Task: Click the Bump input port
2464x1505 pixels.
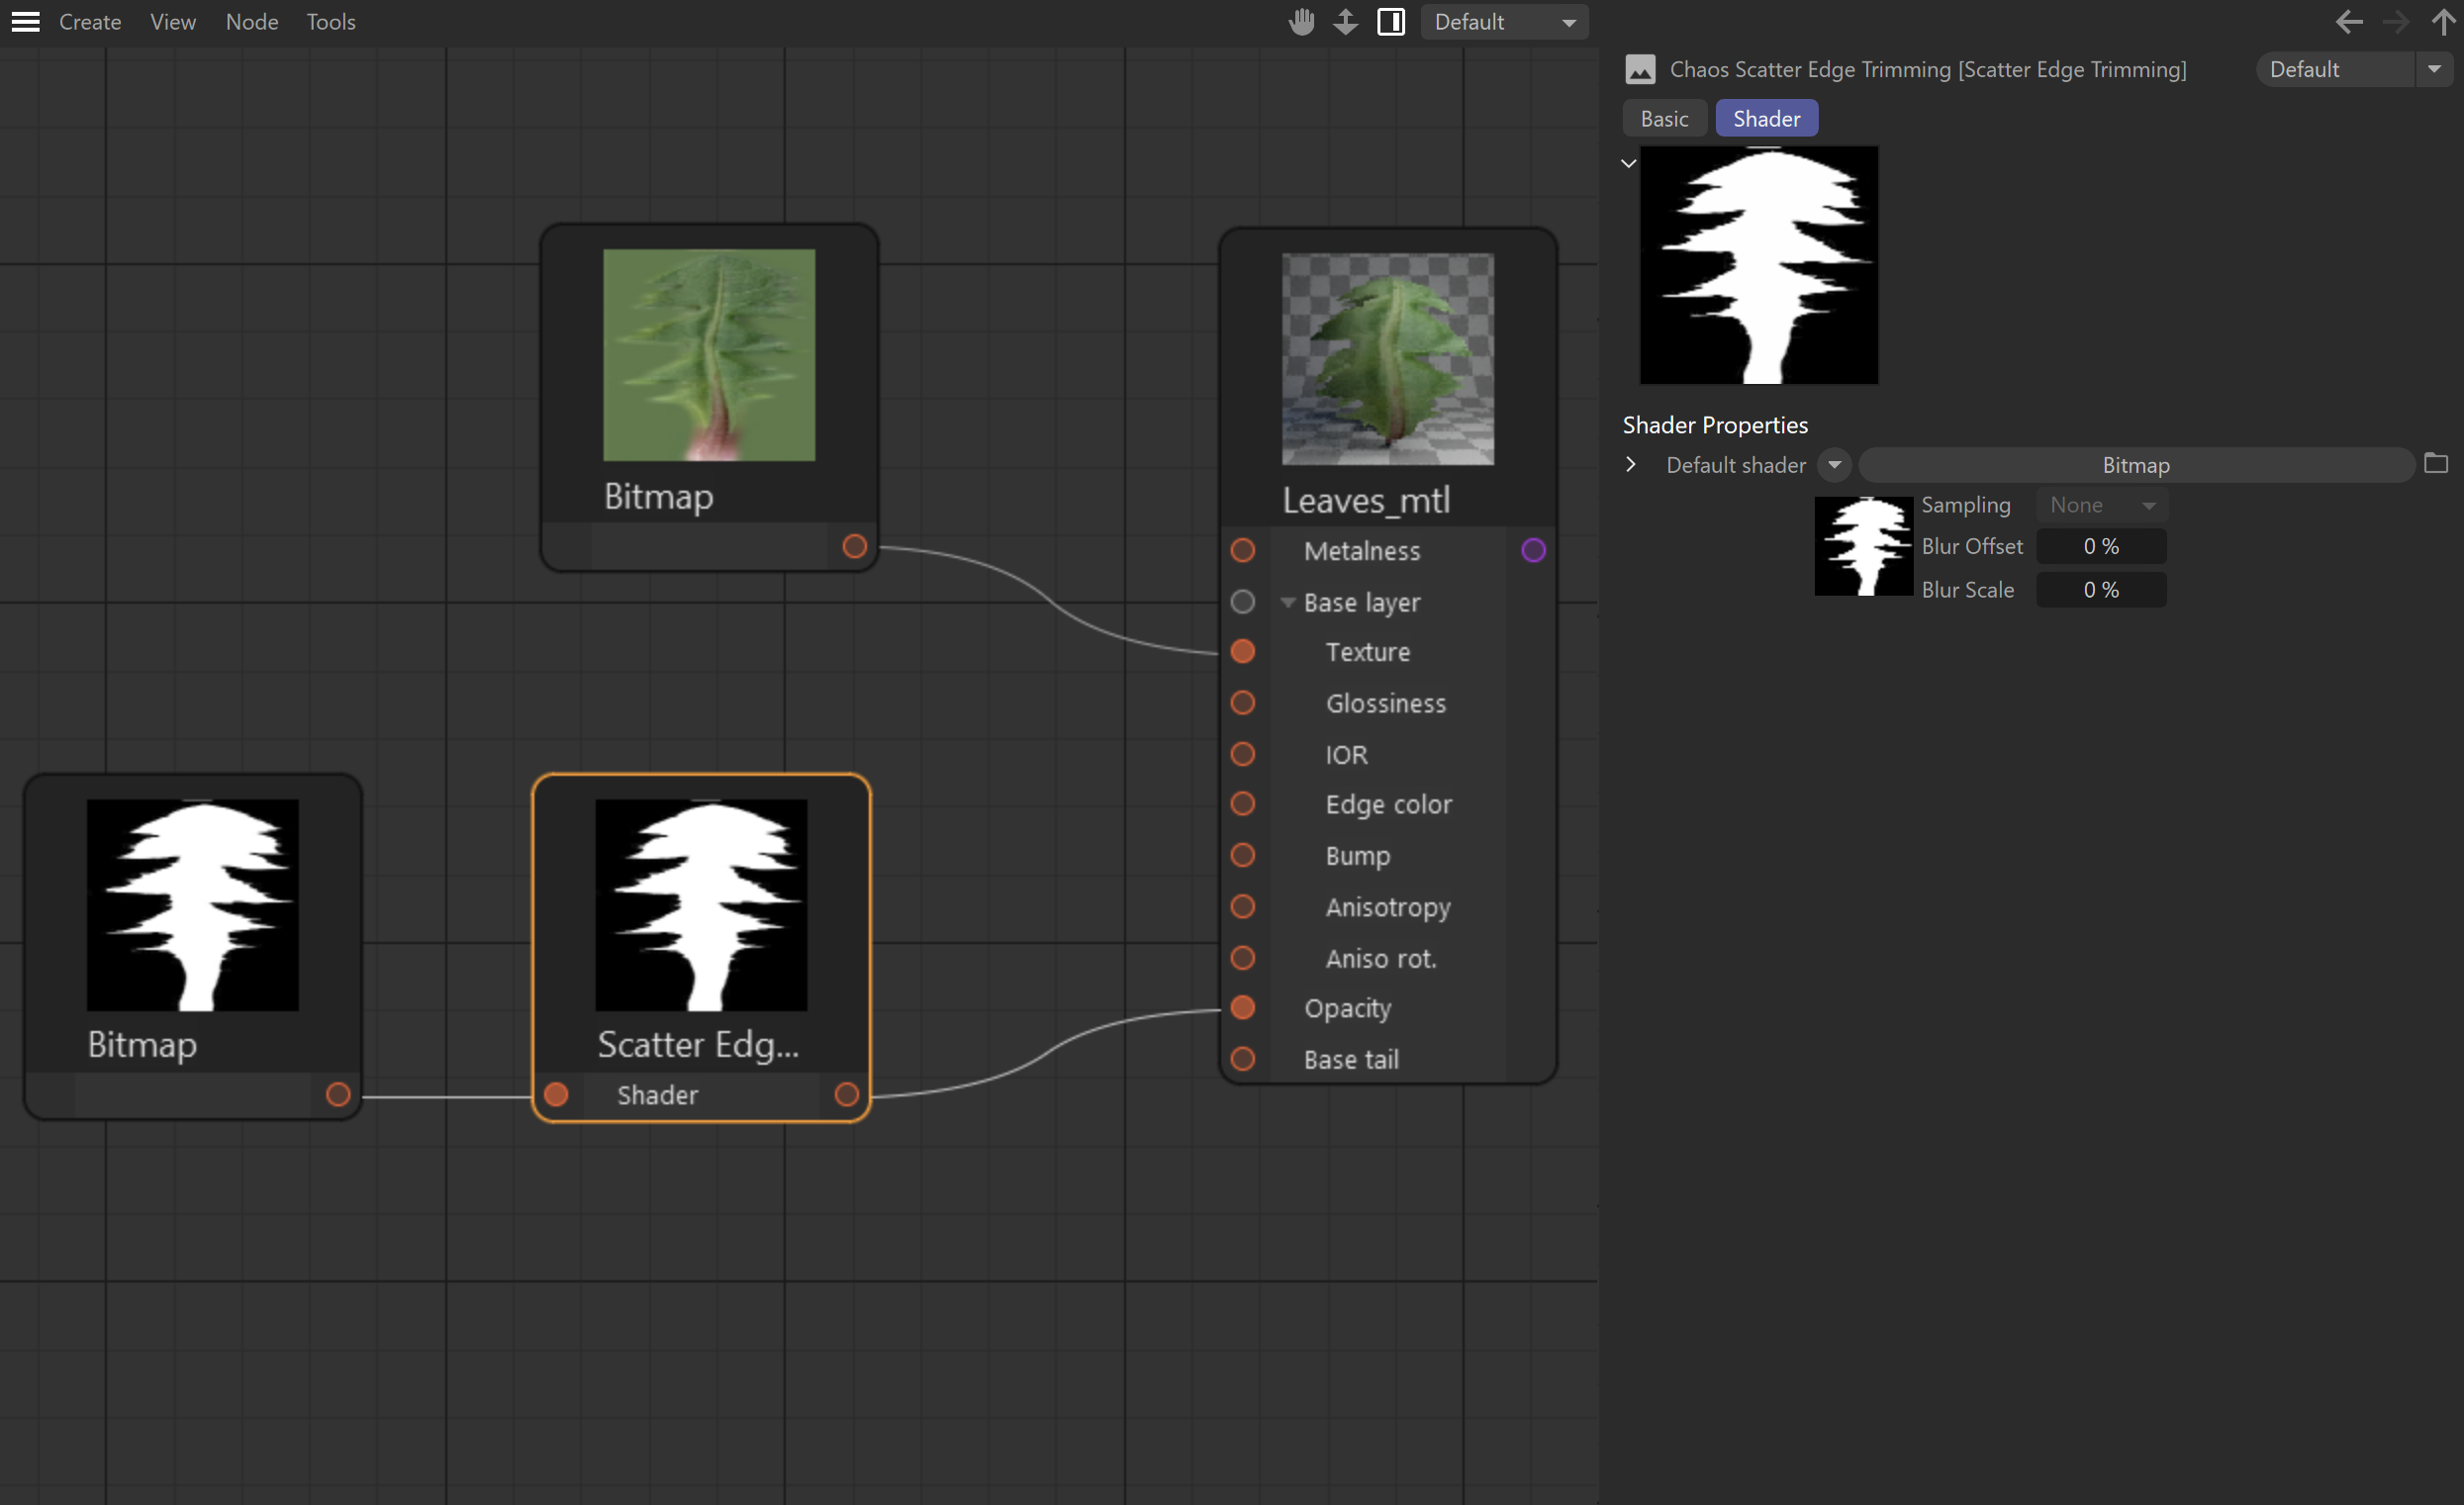Action: click(x=1243, y=855)
